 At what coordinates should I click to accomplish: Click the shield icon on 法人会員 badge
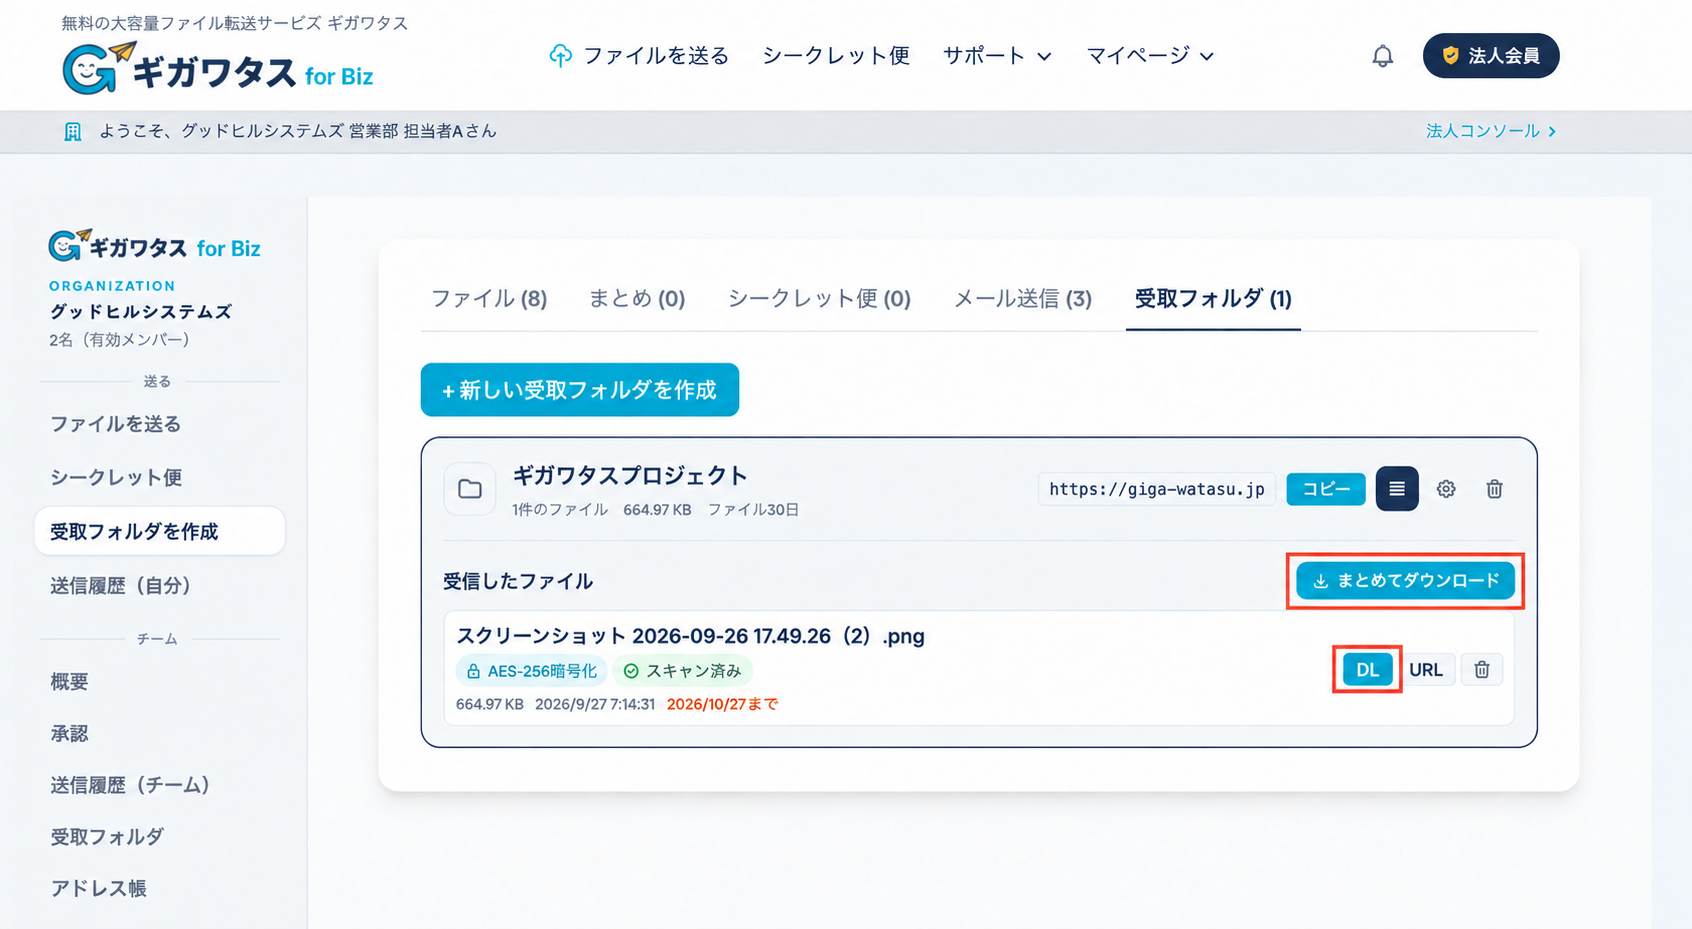1450,56
